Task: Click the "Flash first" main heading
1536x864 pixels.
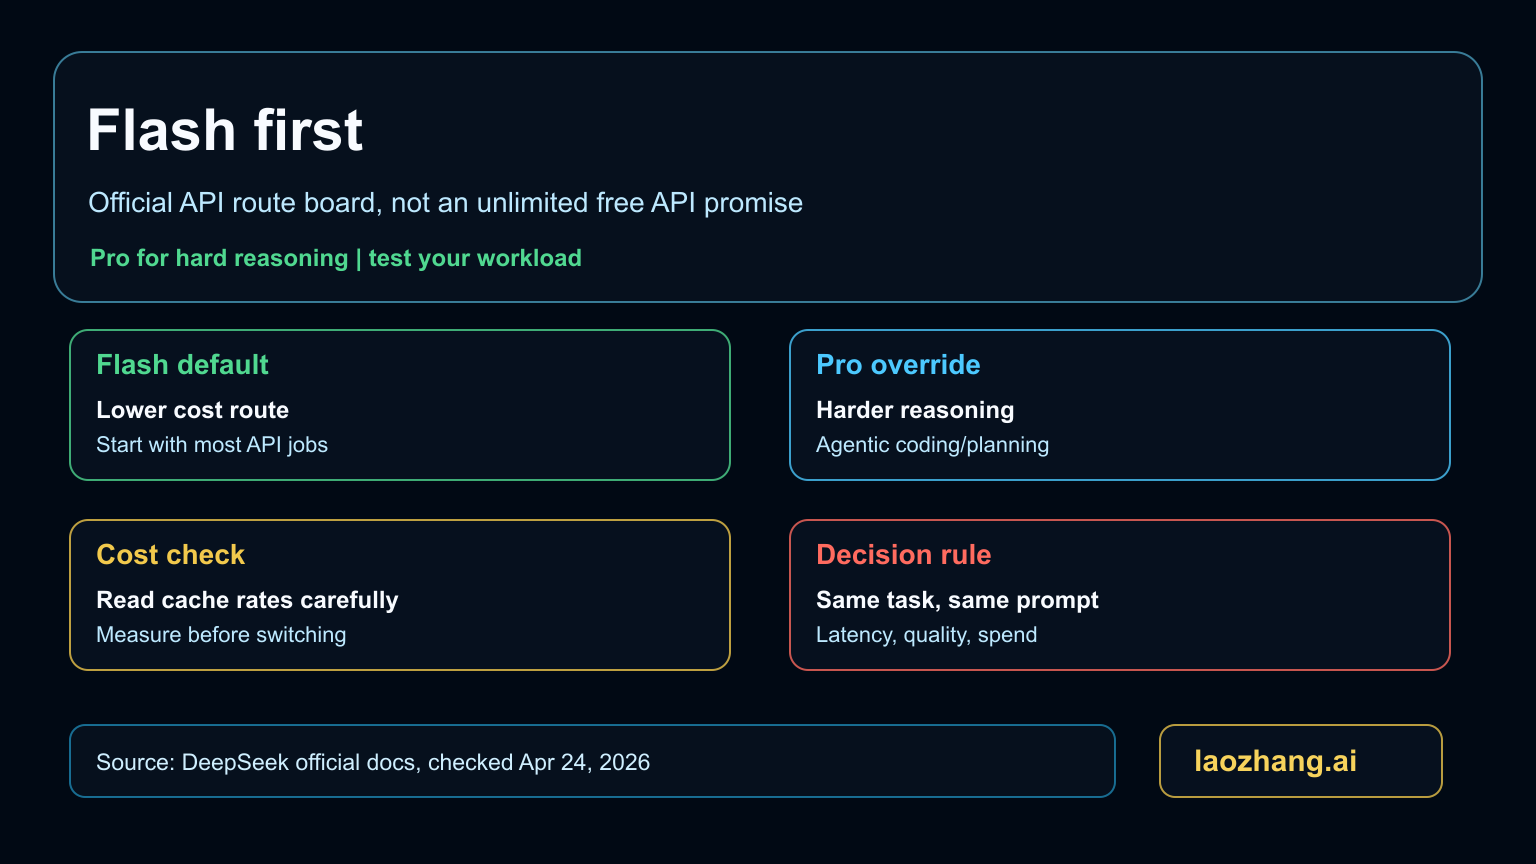Action: [225, 130]
